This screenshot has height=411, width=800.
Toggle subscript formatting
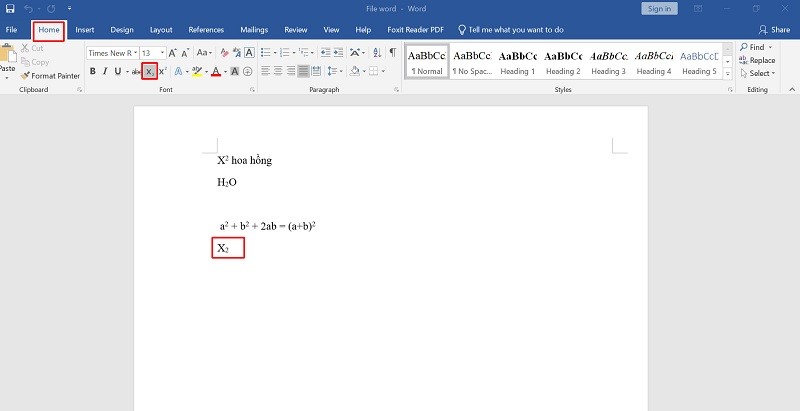149,71
